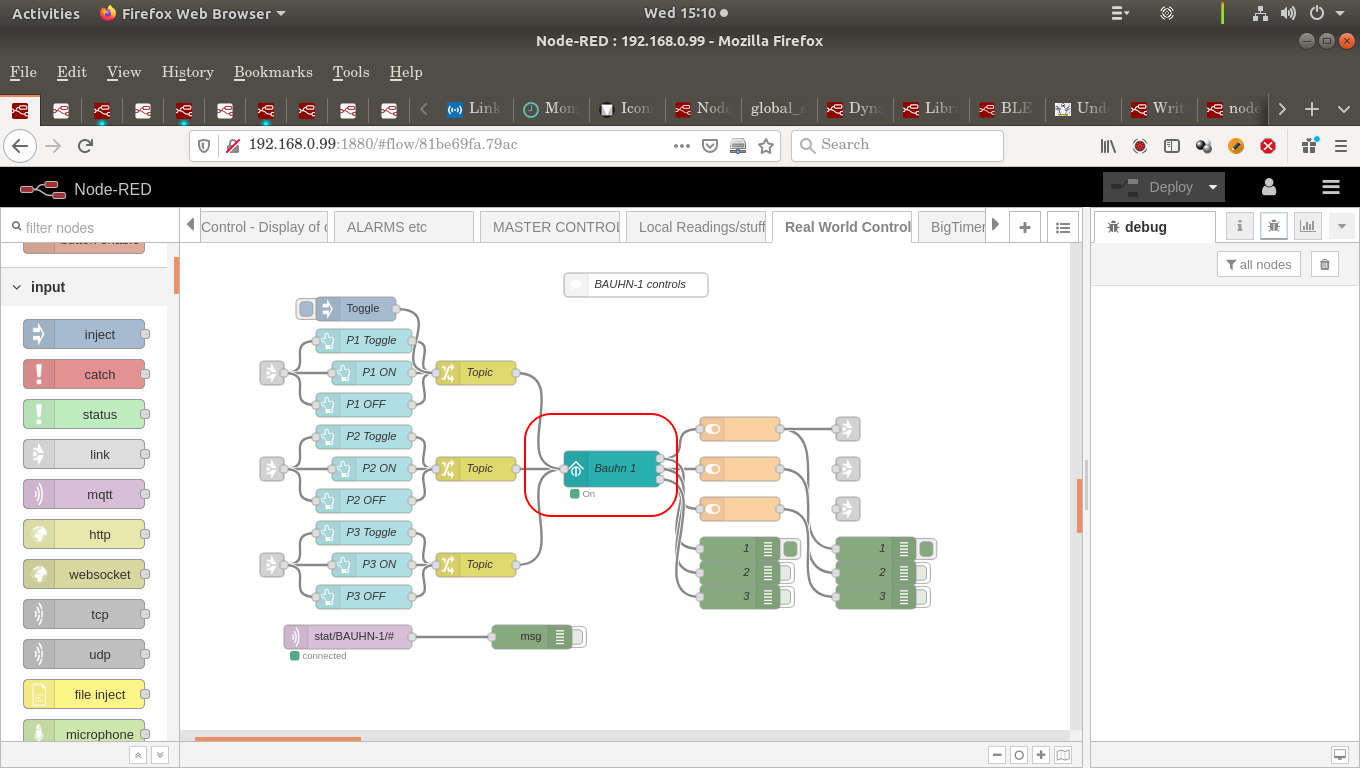Click the filter nodes search field
1360x768 pixels.
point(90,226)
